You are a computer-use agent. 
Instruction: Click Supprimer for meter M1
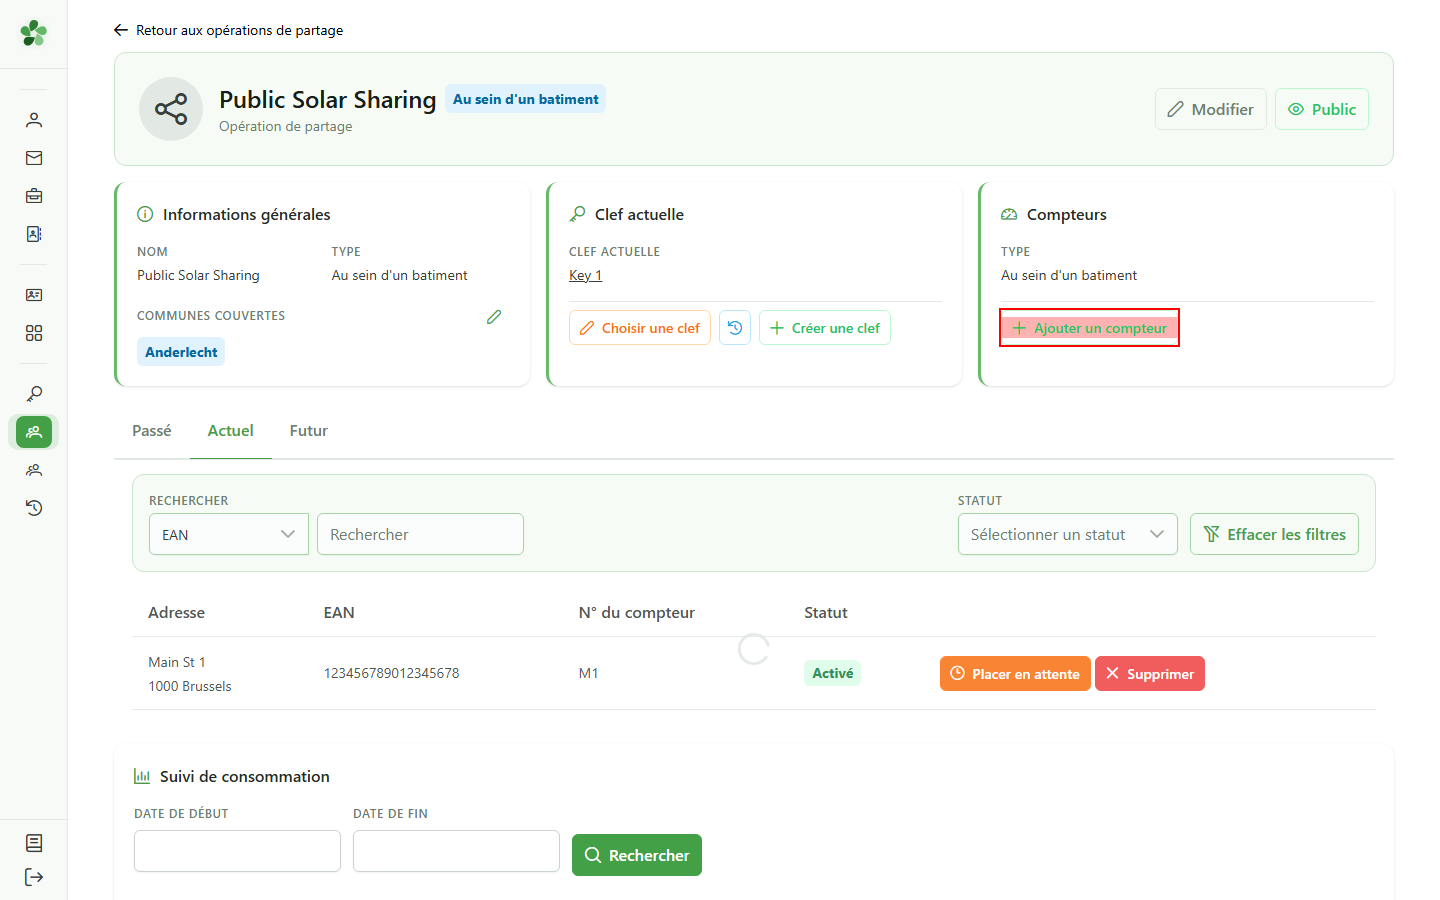(x=1150, y=673)
